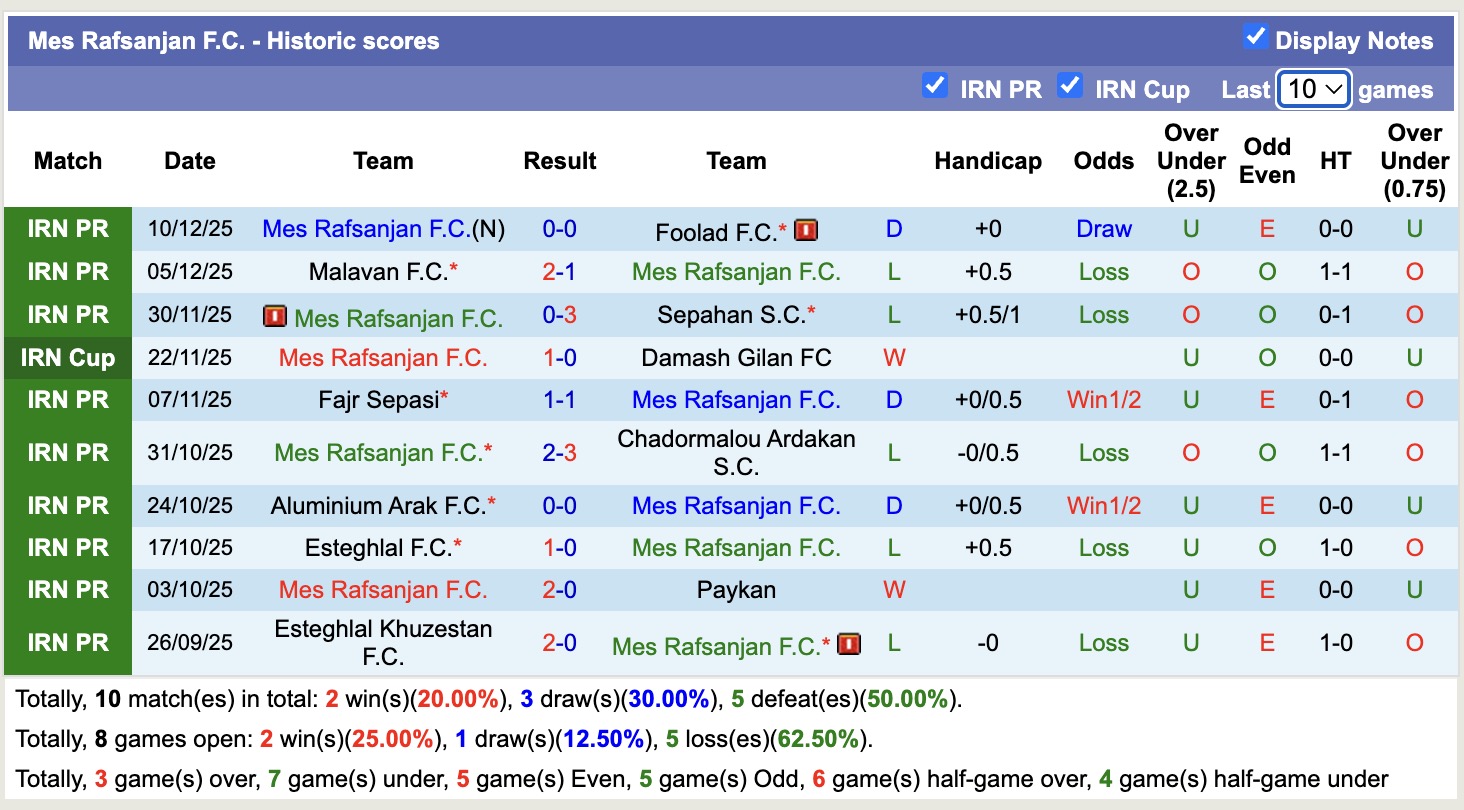1464x810 pixels.
Task: Click the Damash Gilan FC team name
Action: tap(737, 358)
